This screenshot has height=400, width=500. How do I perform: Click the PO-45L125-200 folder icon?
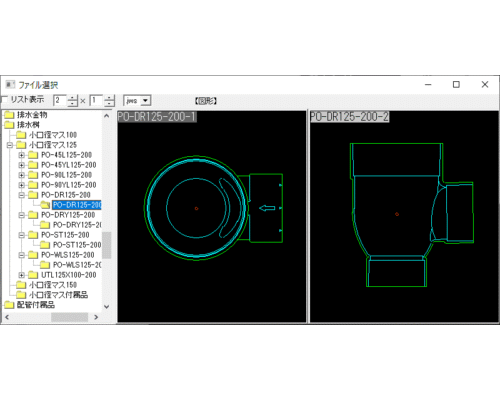click(x=33, y=155)
